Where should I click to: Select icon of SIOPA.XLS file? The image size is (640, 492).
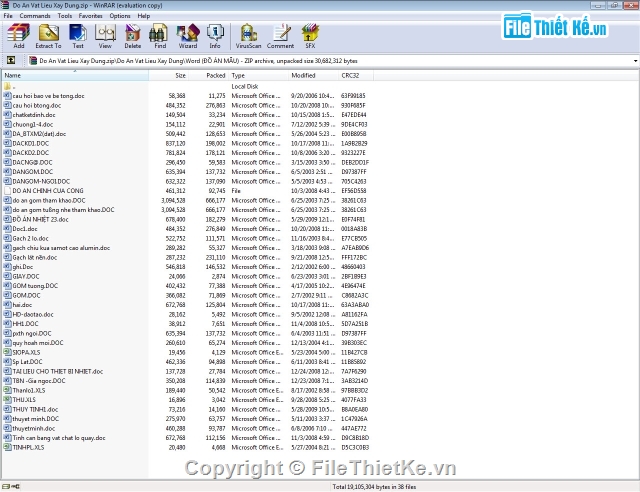coord(7,352)
